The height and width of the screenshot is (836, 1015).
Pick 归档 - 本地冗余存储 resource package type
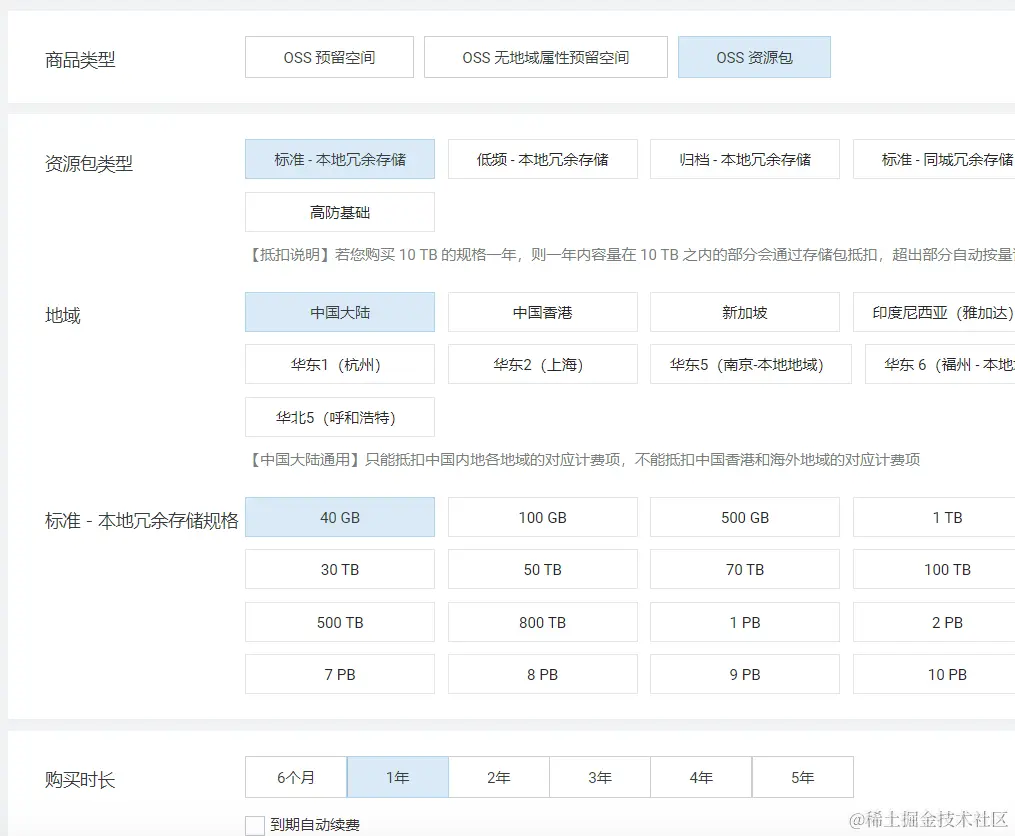pos(745,159)
